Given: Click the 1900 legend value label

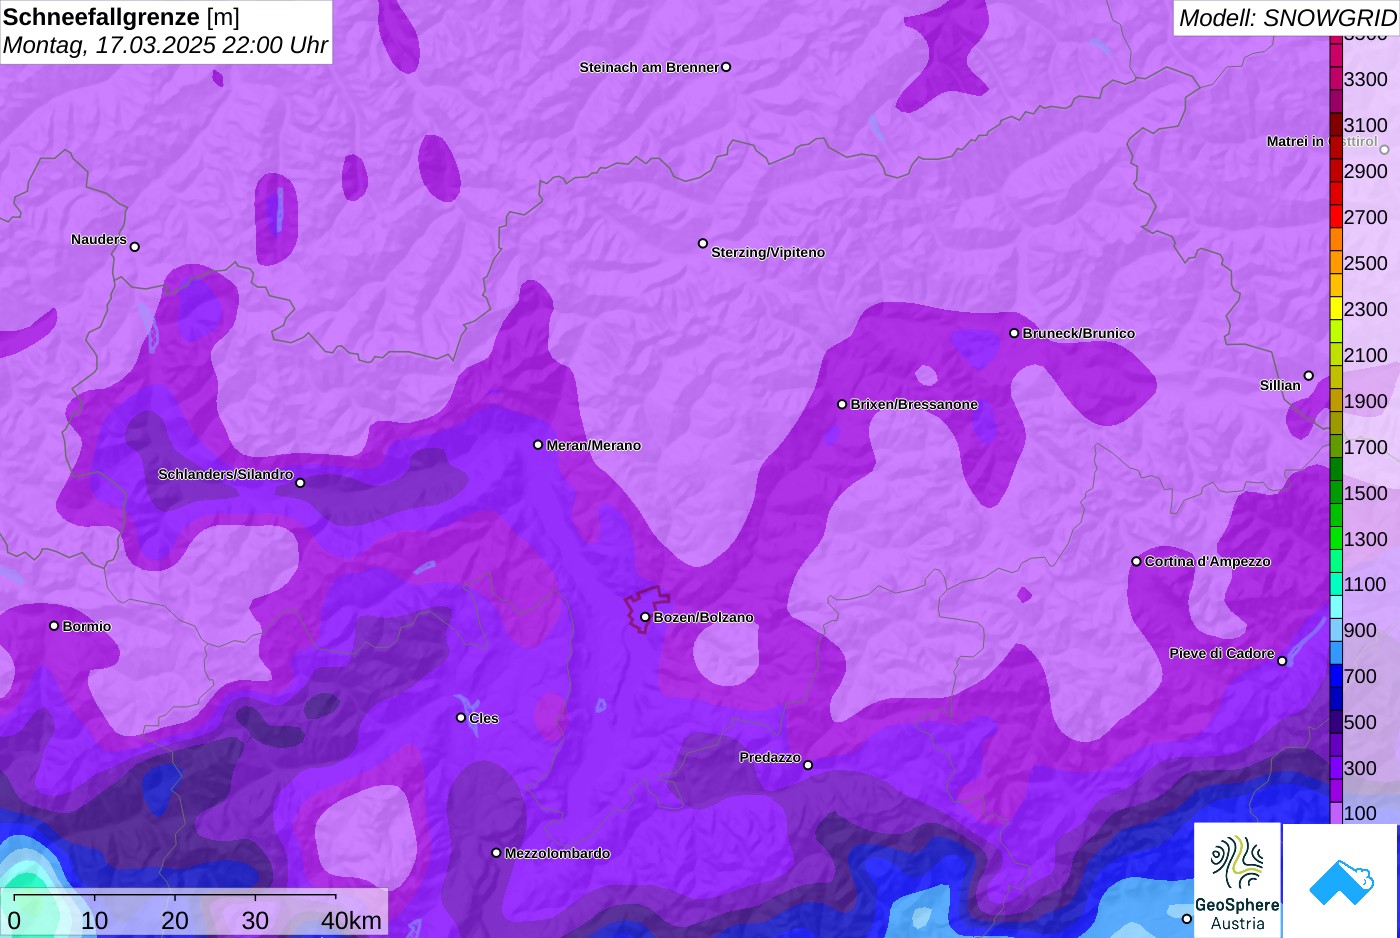Looking at the screenshot, I should click(x=1365, y=401).
